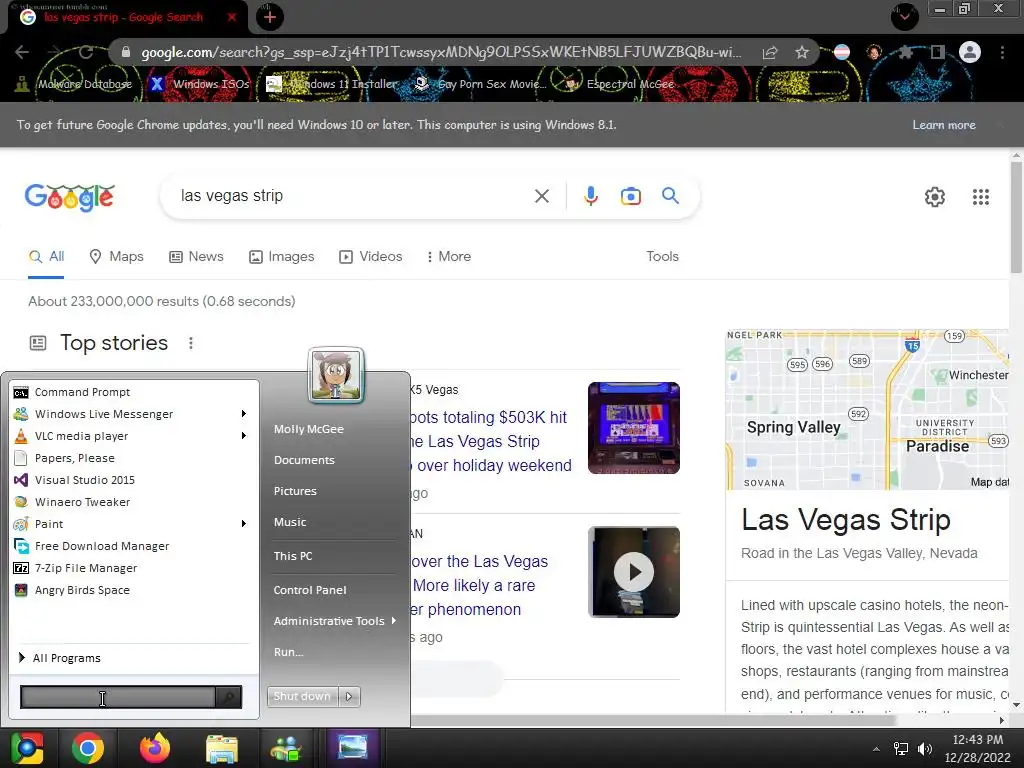The image size is (1024, 768).
Task: Expand VLC media player submenu arrow
Action: click(244, 436)
